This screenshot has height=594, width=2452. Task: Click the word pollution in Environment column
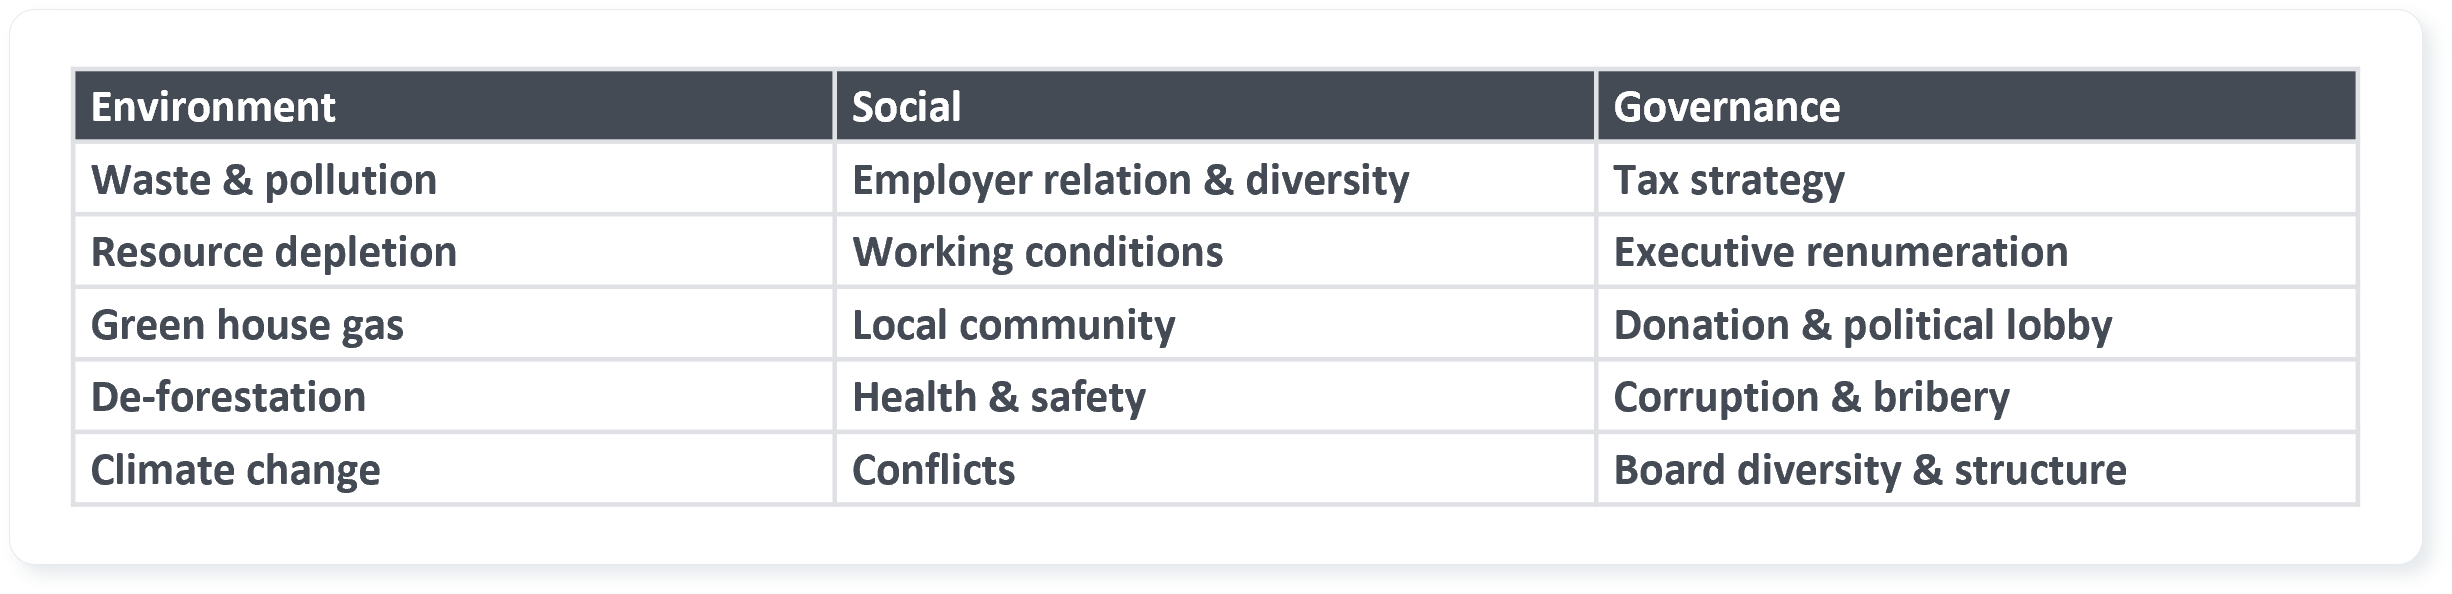350,181
